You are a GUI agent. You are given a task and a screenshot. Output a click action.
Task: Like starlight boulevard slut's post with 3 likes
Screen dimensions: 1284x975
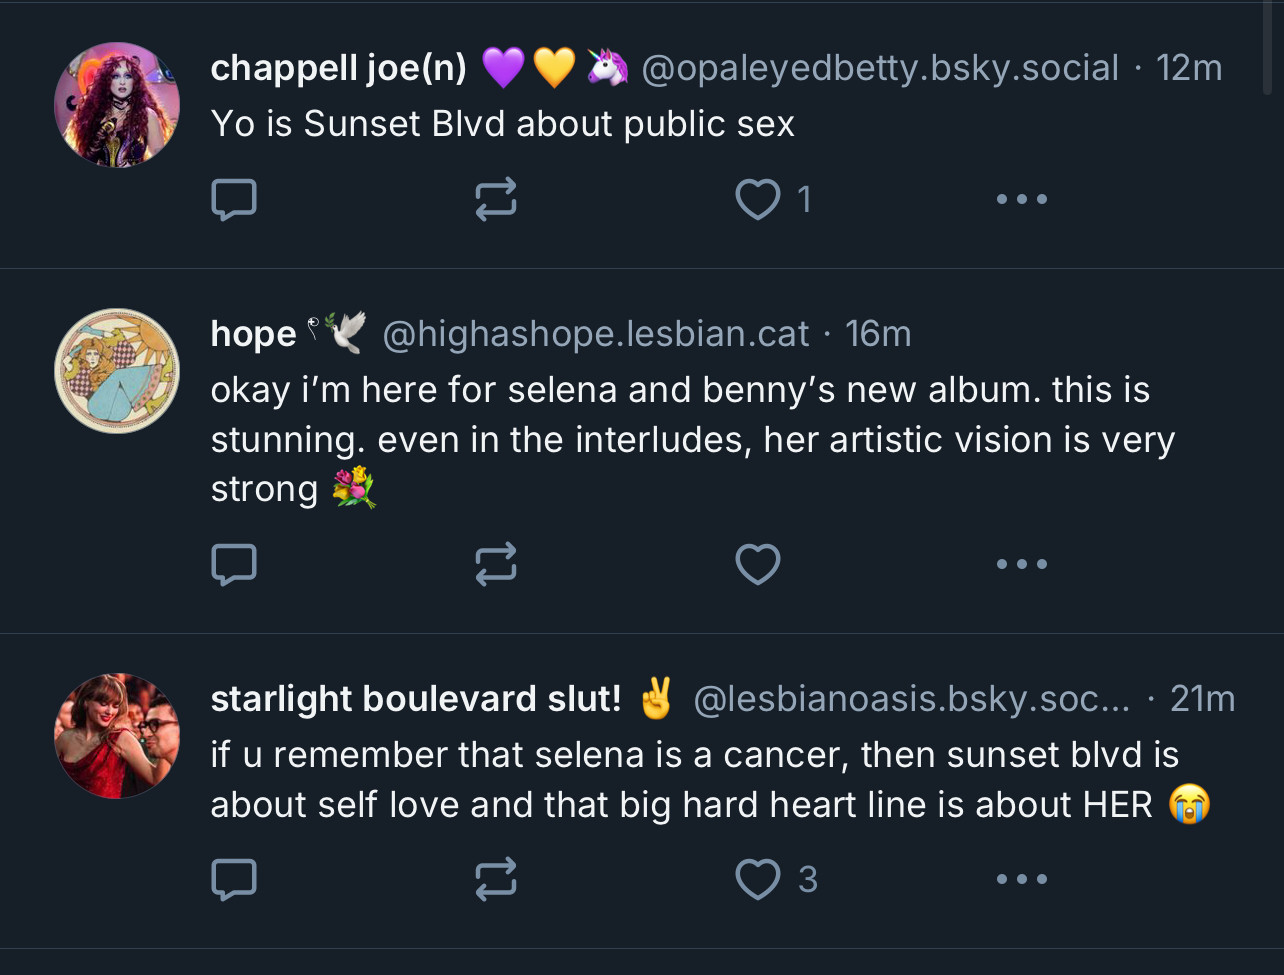pyautogui.click(x=777, y=879)
